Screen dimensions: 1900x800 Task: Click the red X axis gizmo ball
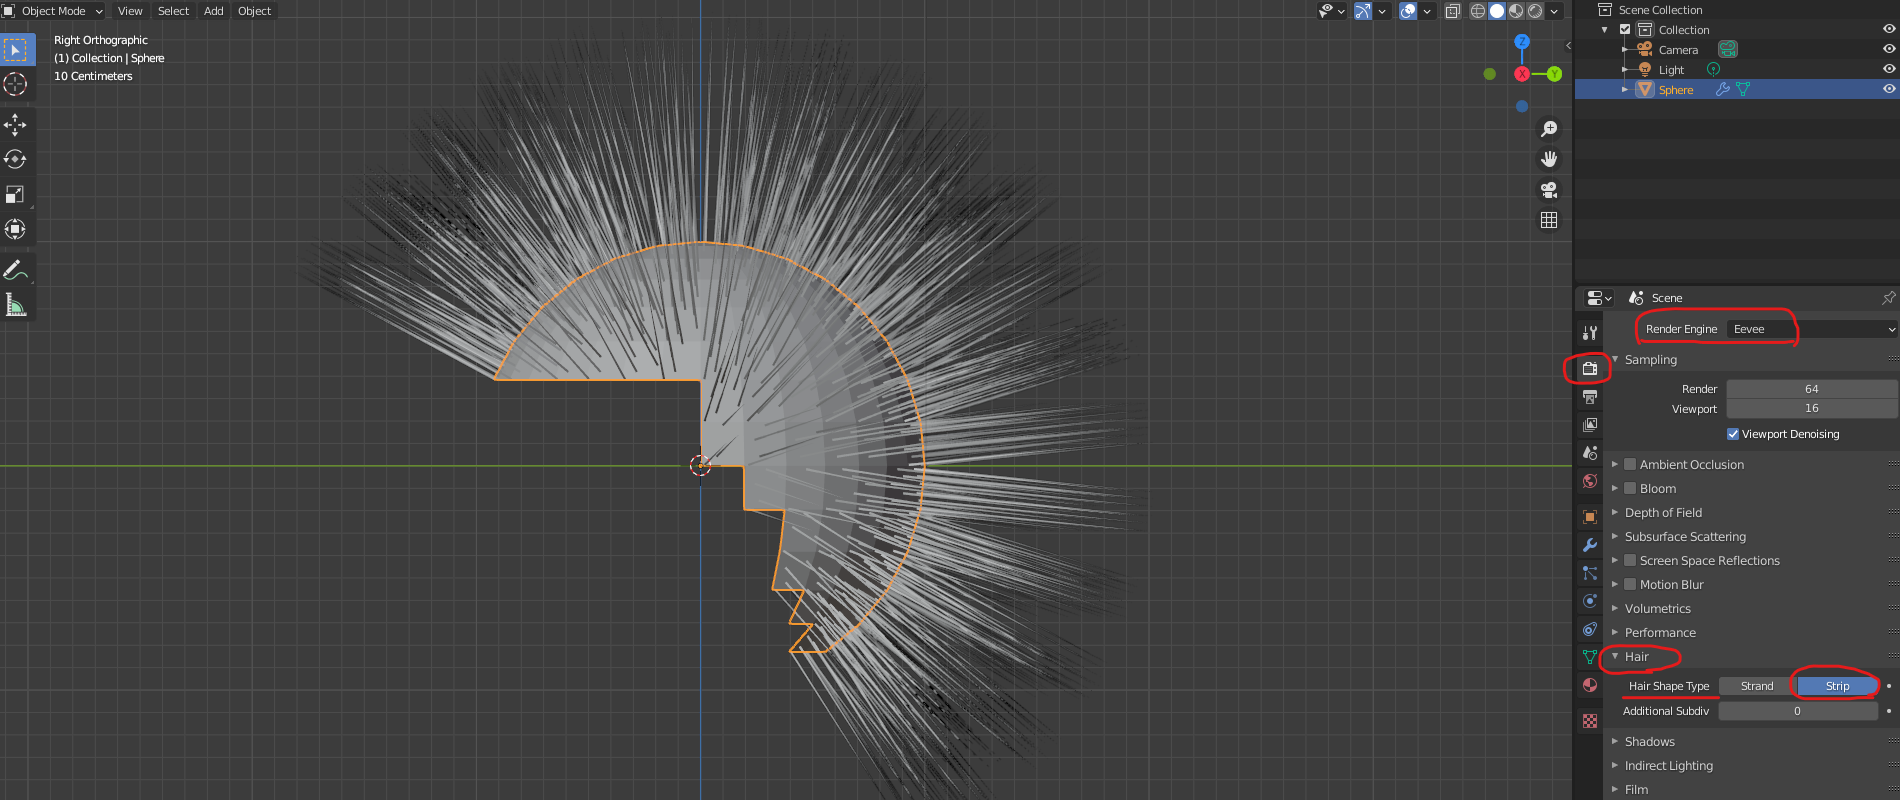(x=1522, y=74)
